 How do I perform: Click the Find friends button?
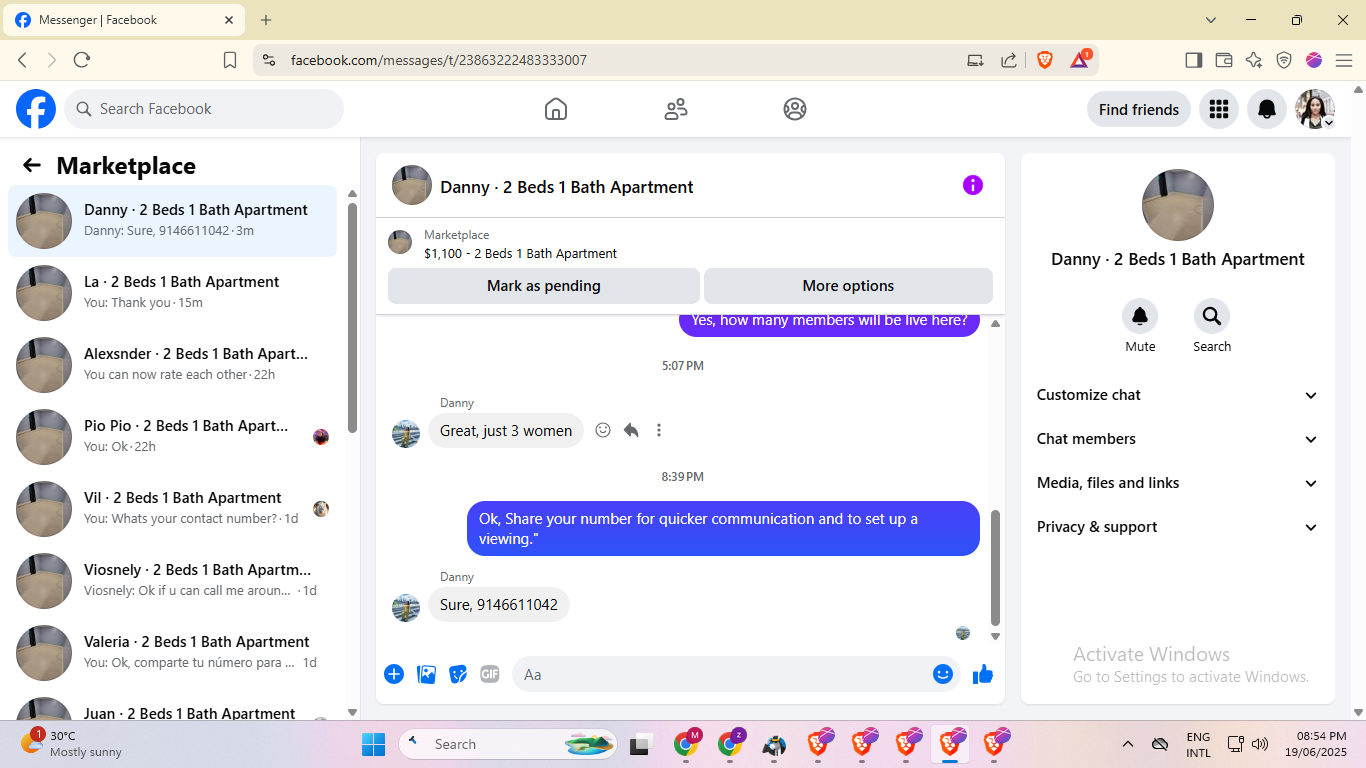pyautogui.click(x=1139, y=109)
